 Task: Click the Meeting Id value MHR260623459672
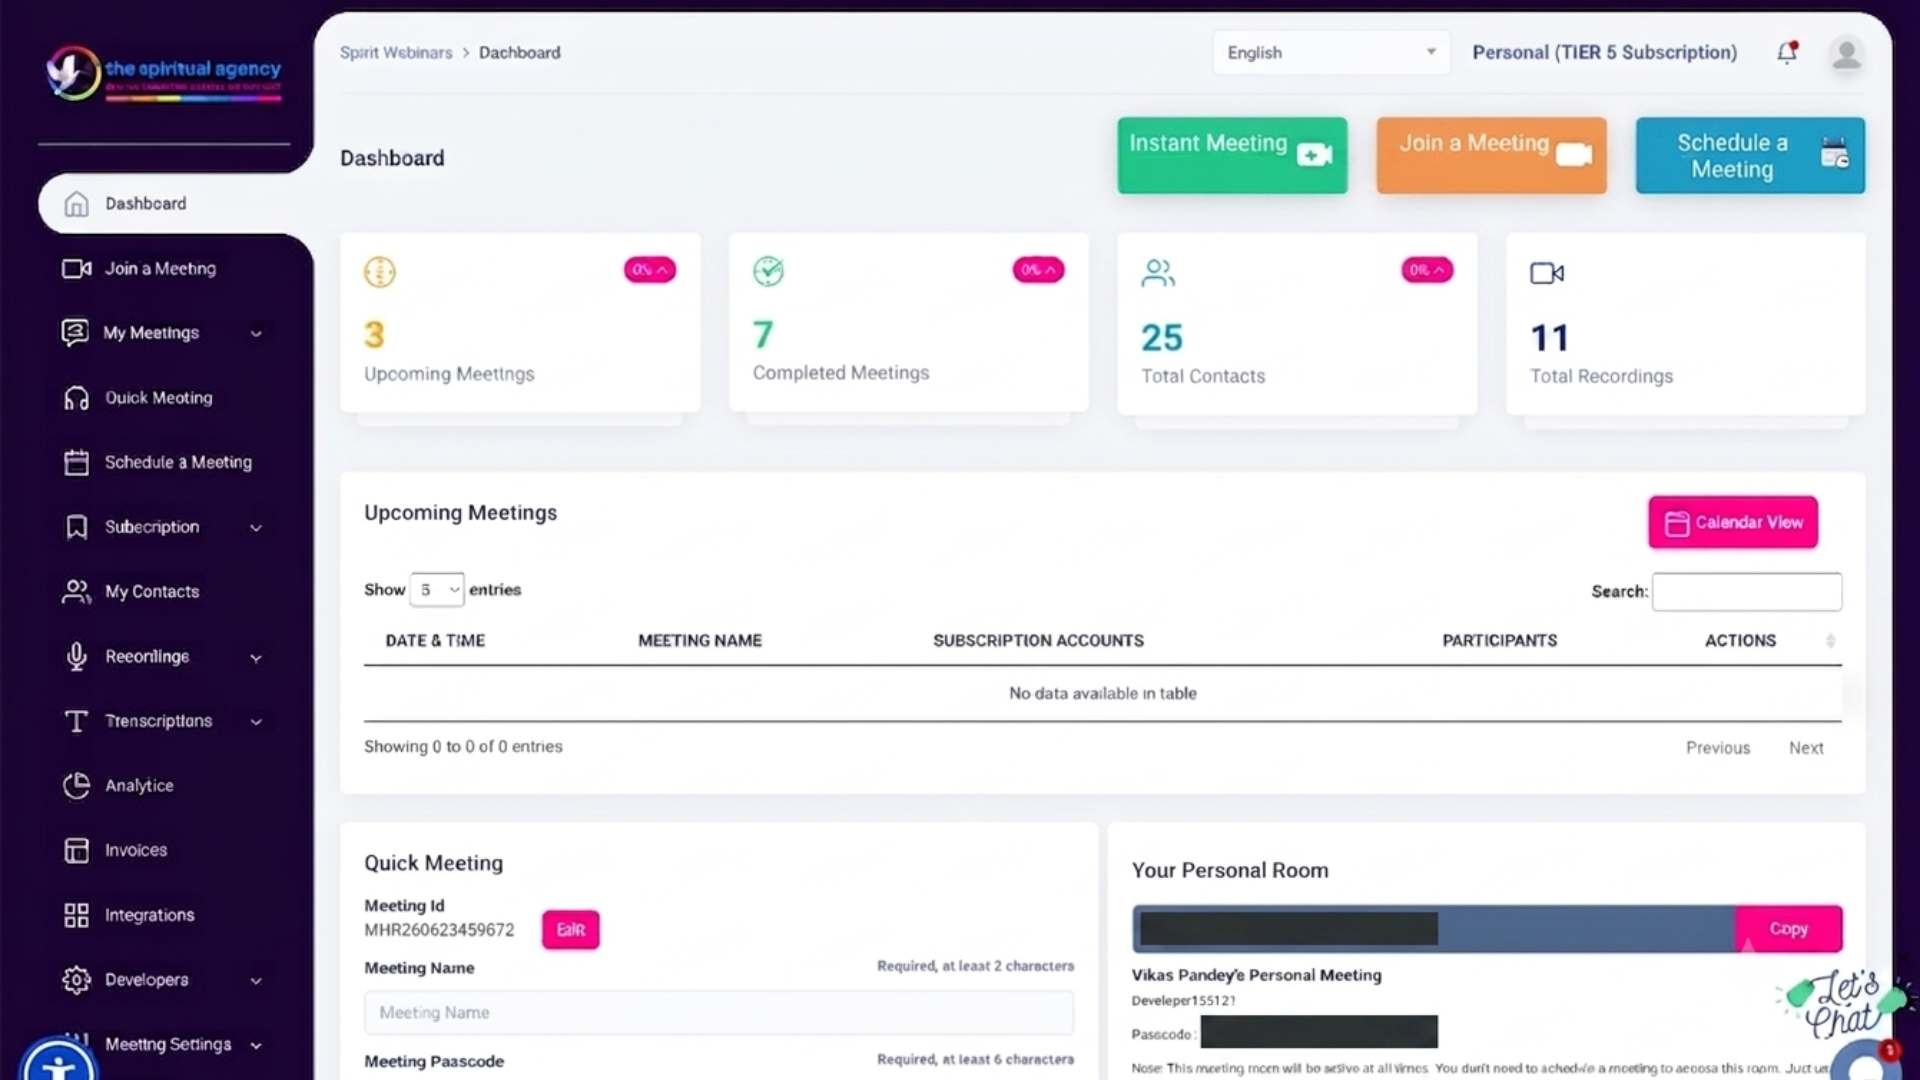pos(439,930)
